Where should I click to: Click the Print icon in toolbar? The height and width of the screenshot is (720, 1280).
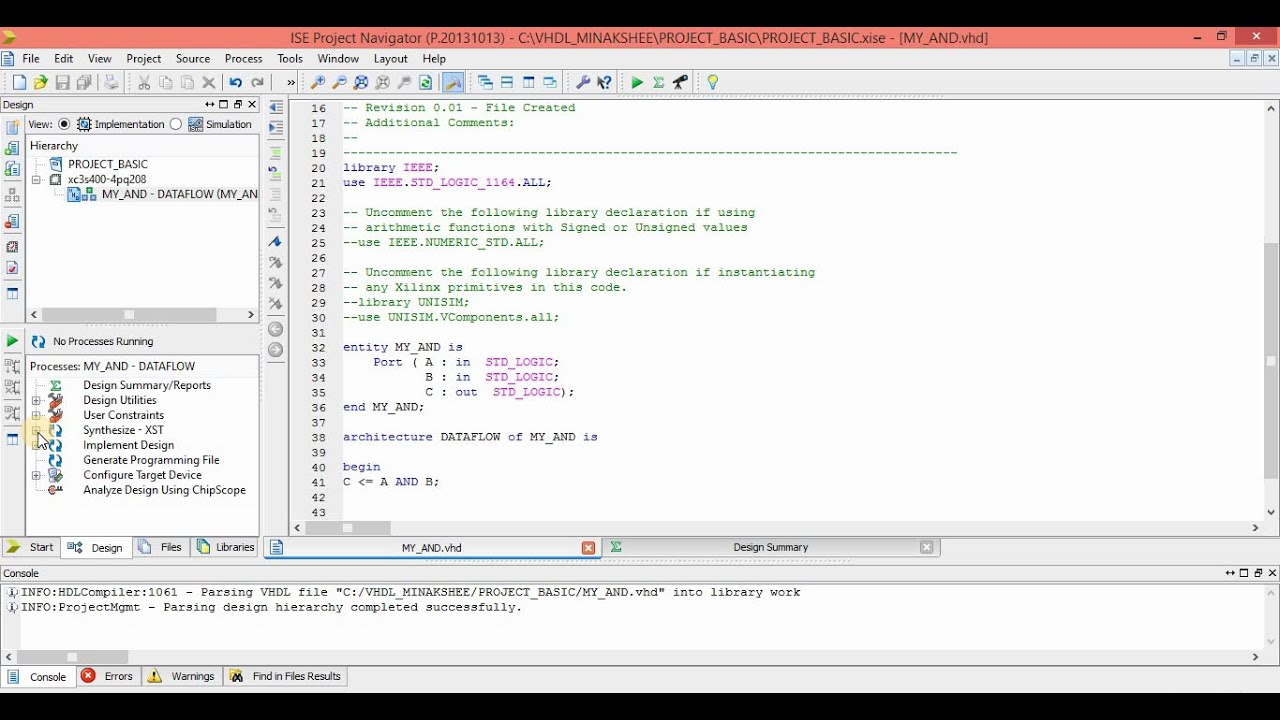[111, 83]
